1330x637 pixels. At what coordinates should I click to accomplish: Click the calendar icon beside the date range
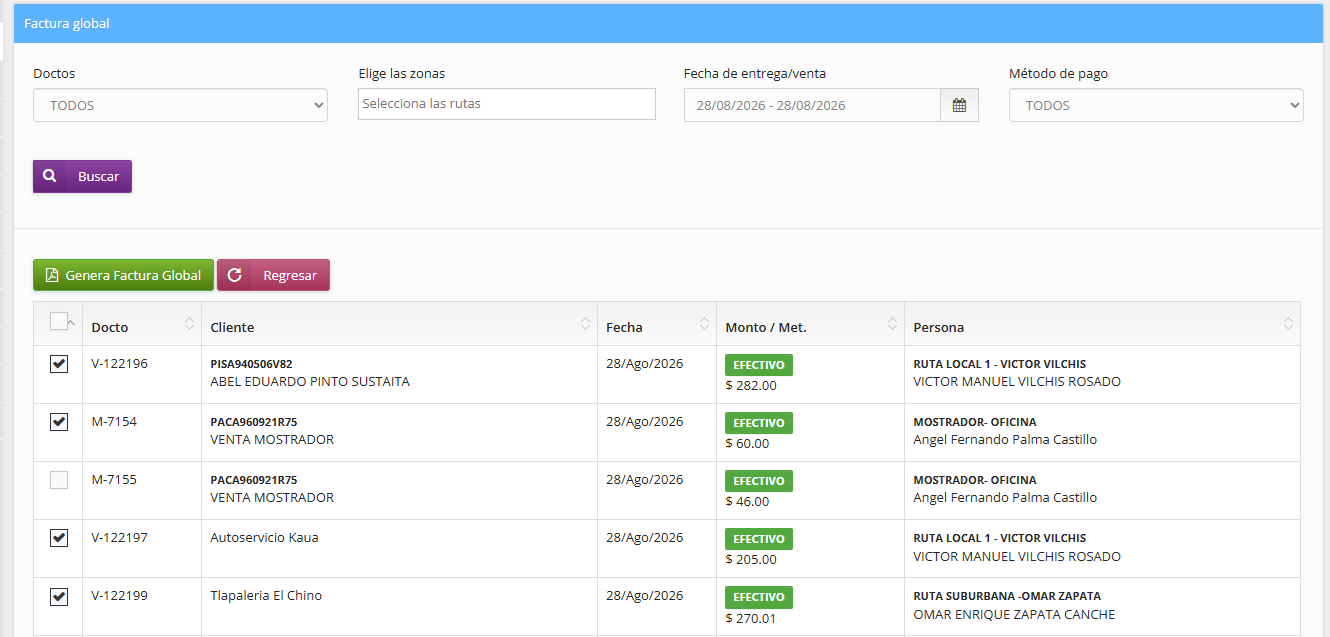tap(959, 105)
